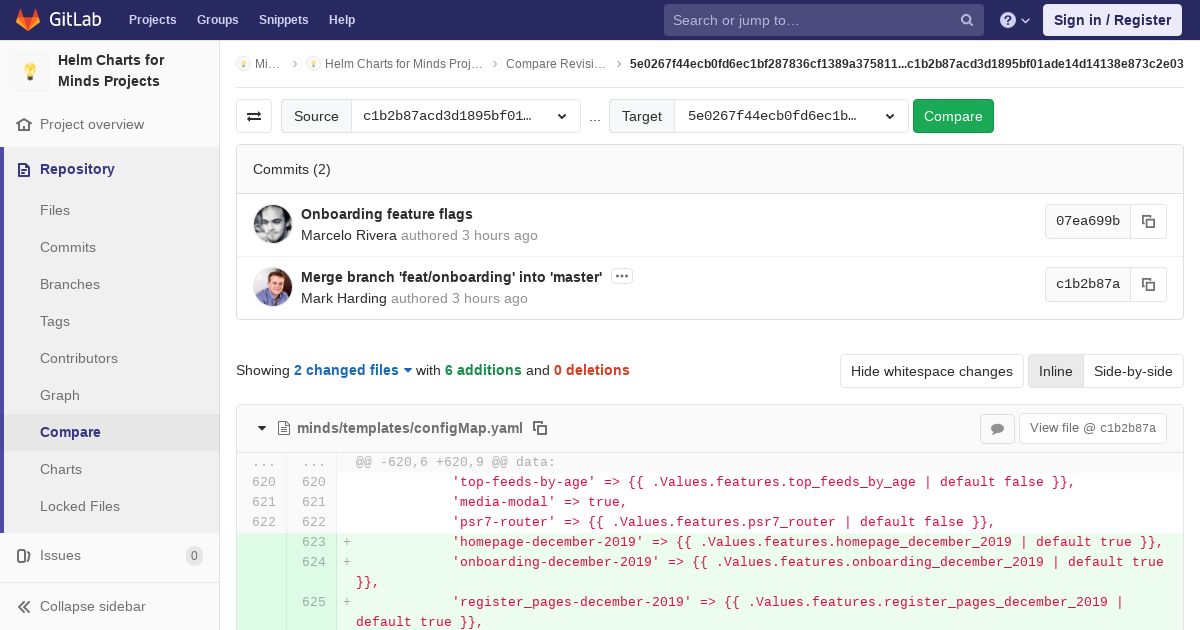
Task: Copy commit SHA 07ea699b
Action: click(1148, 222)
